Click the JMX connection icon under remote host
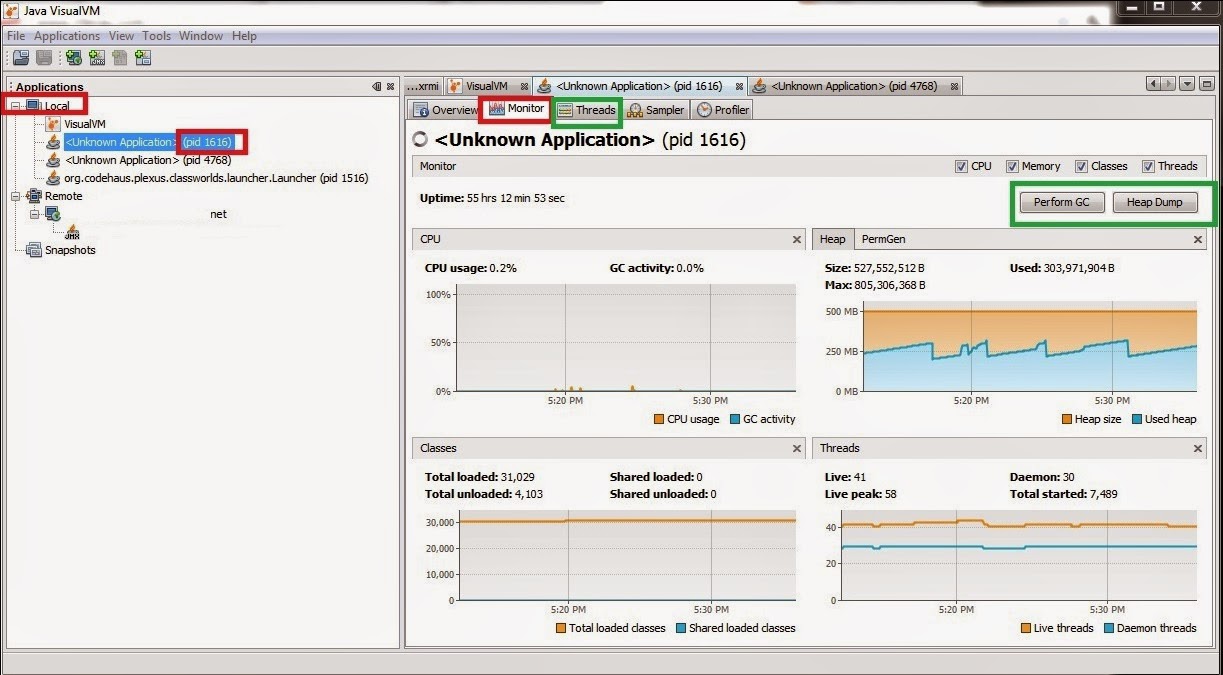This screenshot has height=675, width=1223. [x=72, y=232]
